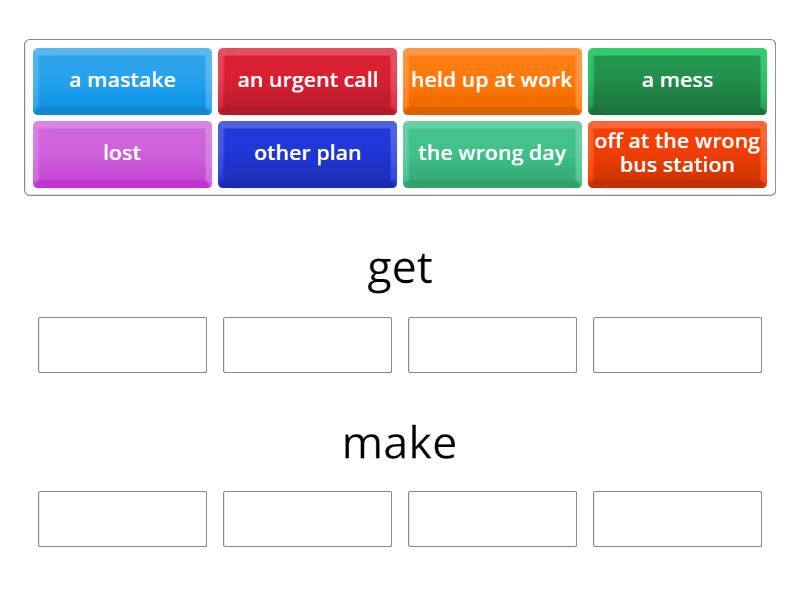Image resolution: width=800 pixels, height=600 pixels.
Task: Select the blue tile labeled 'a mastake'
Action: (122, 81)
